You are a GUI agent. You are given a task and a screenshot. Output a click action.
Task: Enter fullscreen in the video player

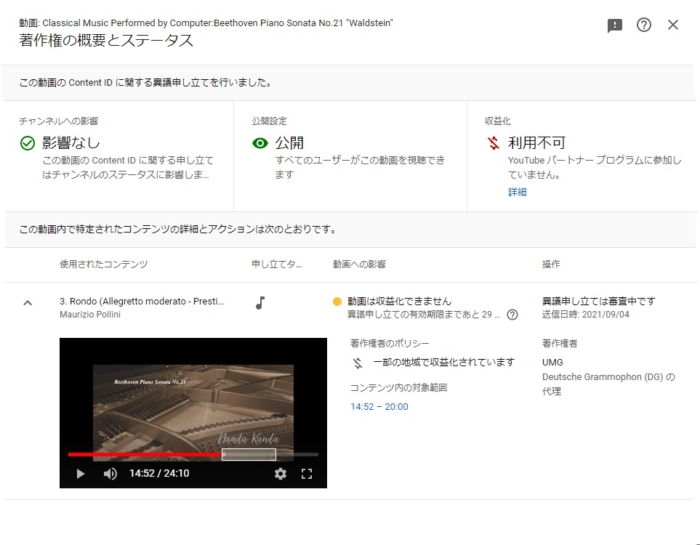click(307, 473)
